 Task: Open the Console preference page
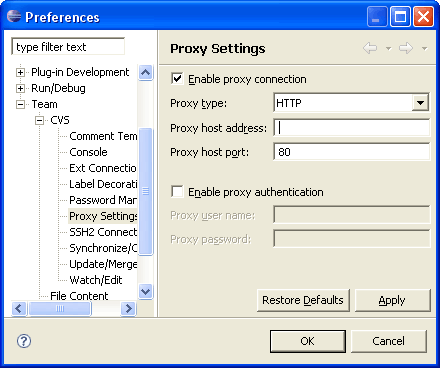[88, 152]
